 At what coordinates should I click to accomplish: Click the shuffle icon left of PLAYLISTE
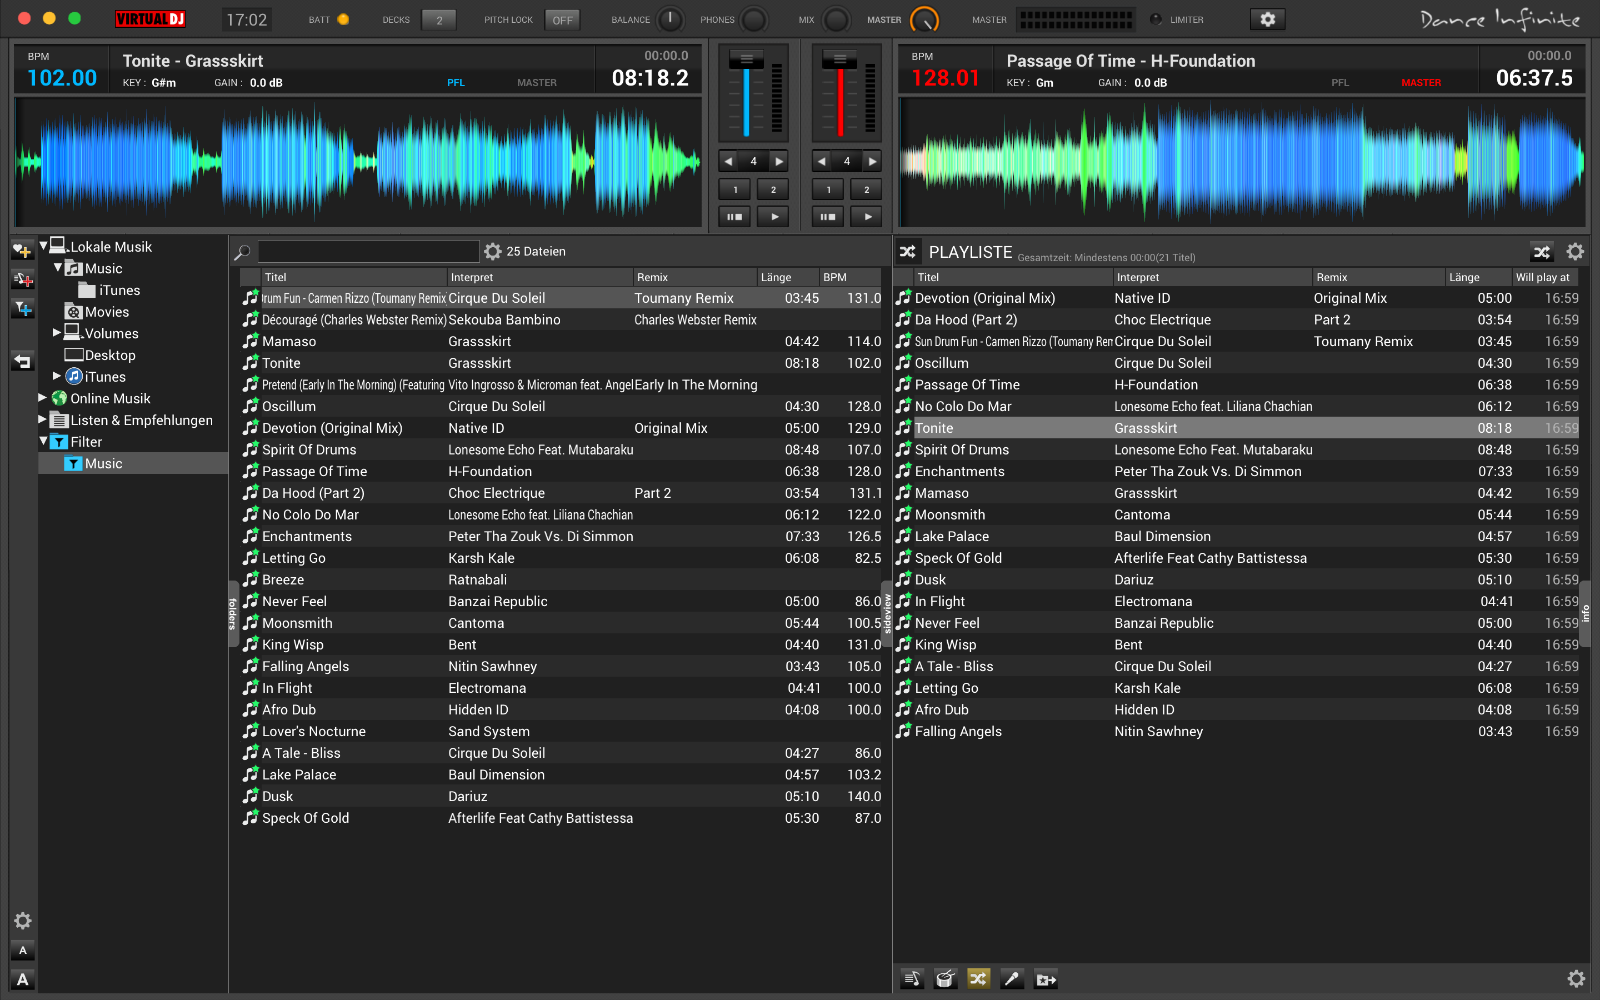coord(908,252)
